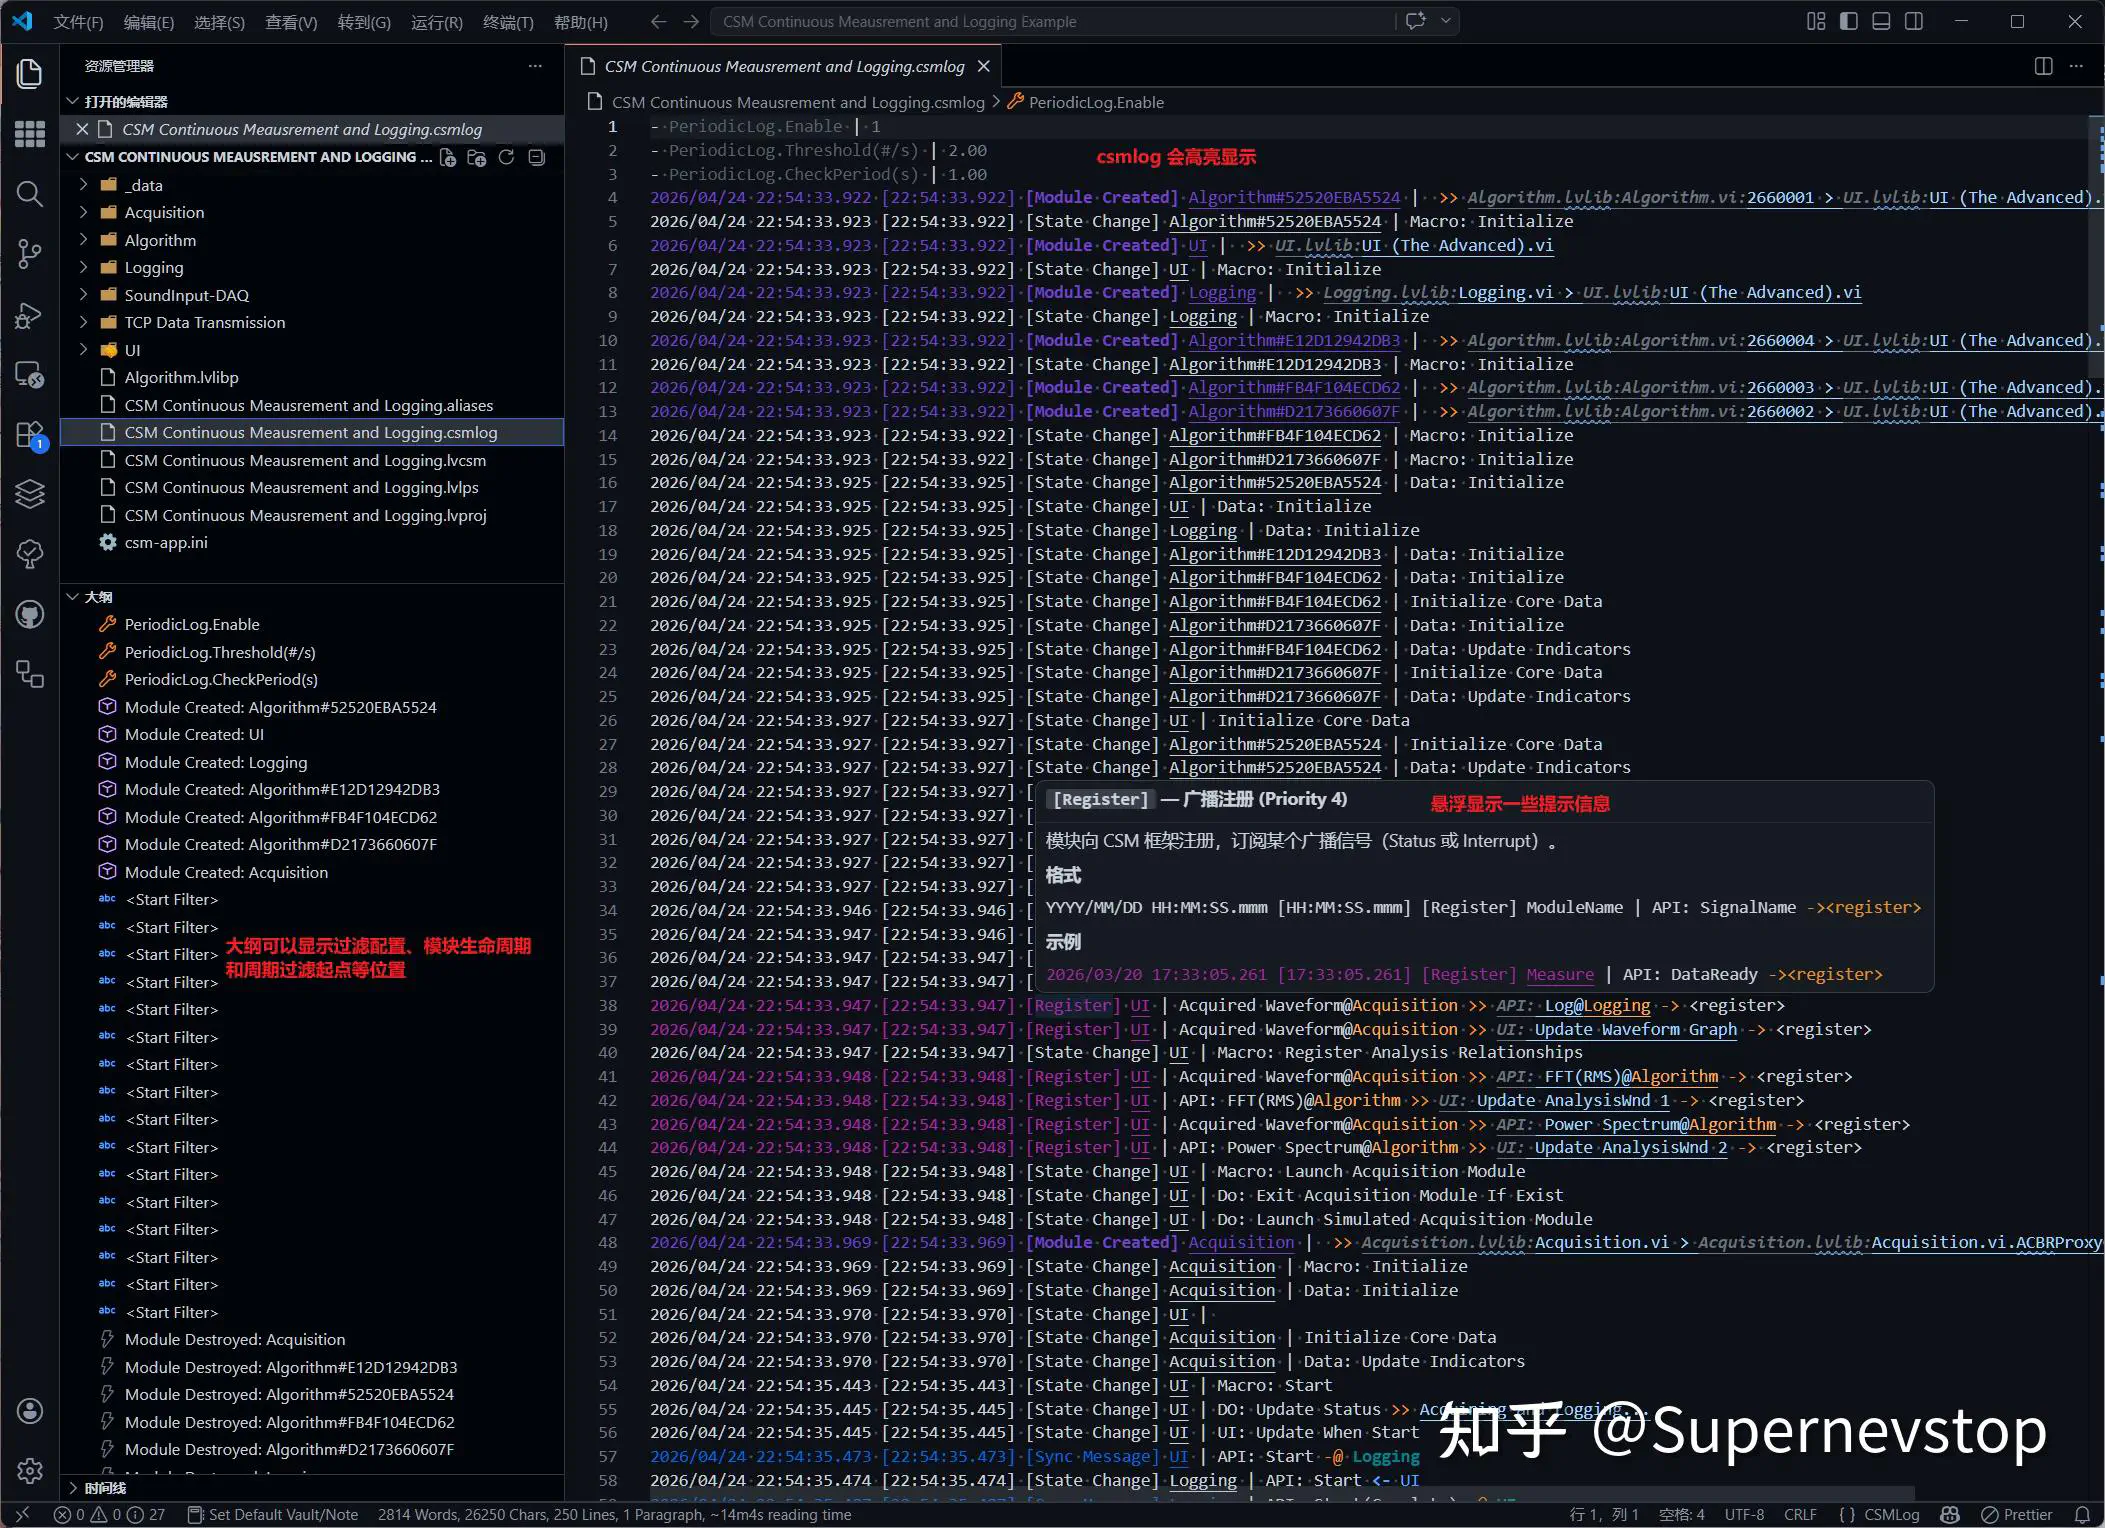Click UTF-8 encoding in status bar
Viewport: 2105px width, 1528px height.
point(1744,1515)
